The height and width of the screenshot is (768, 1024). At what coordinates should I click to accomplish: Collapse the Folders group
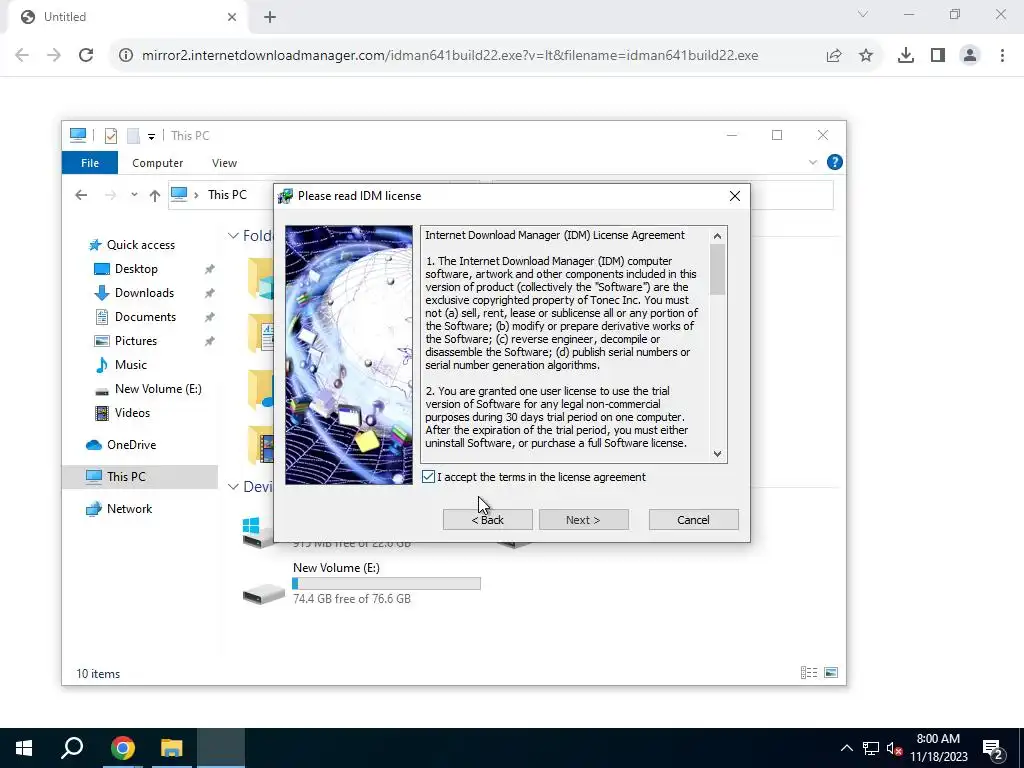[233, 236]
